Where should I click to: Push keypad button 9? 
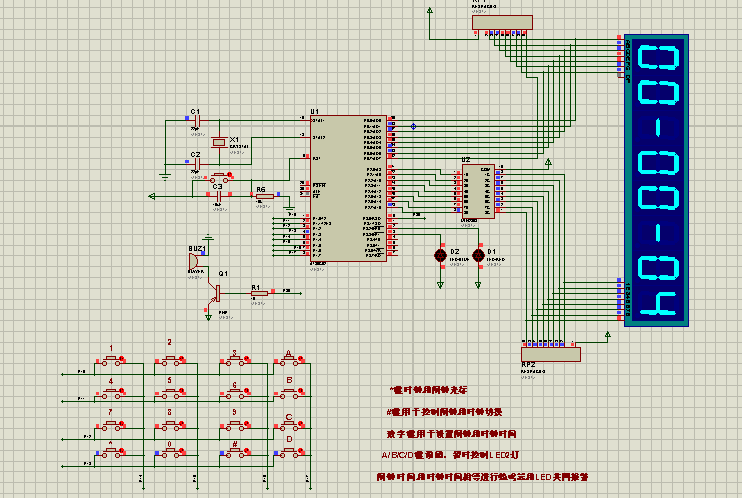pos(235,425)
